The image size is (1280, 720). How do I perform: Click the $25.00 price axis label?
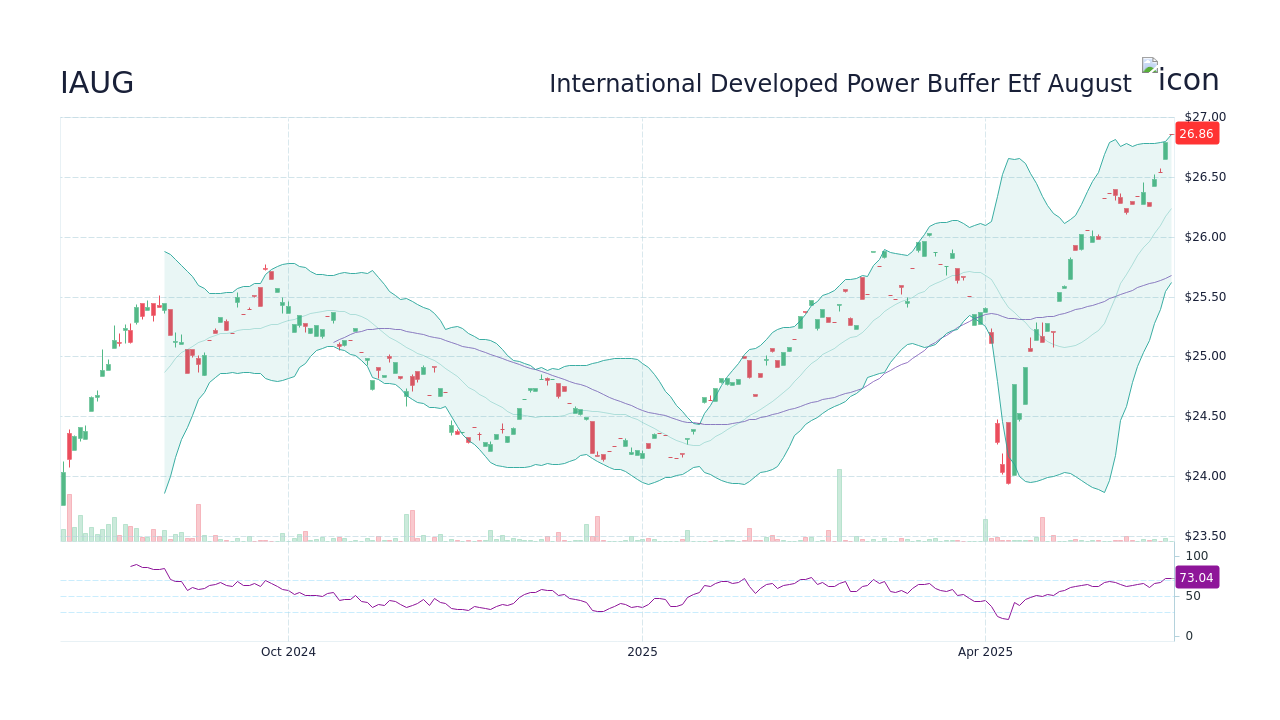tap(1204, 356)
